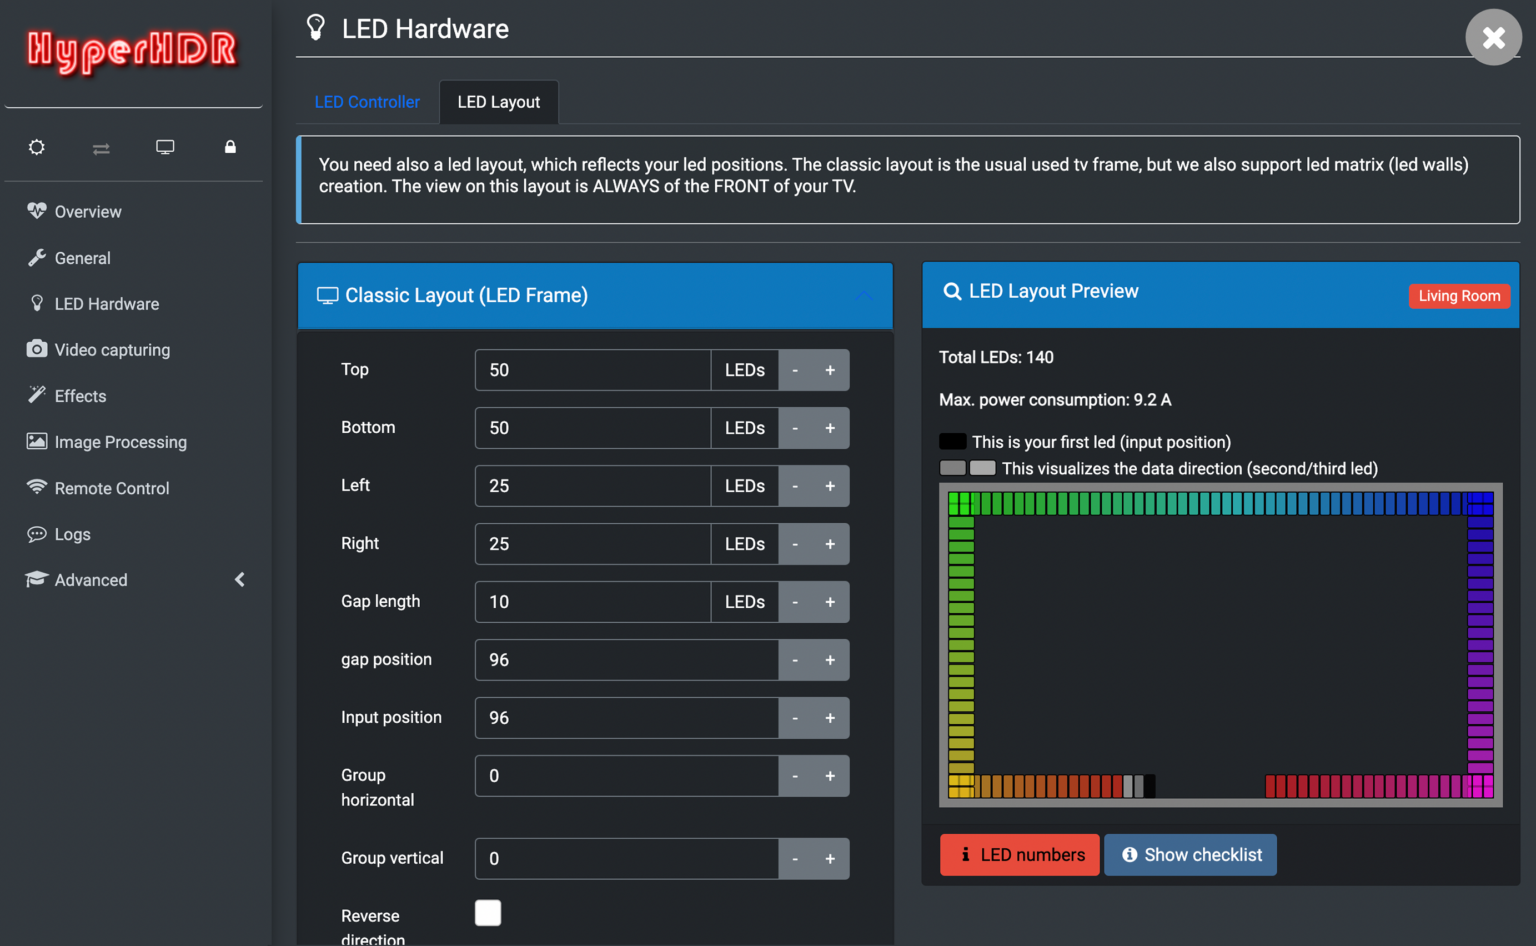Toggle dark mode with the sun icon
The image size is (1536, 946).
(x=37, y=147)
